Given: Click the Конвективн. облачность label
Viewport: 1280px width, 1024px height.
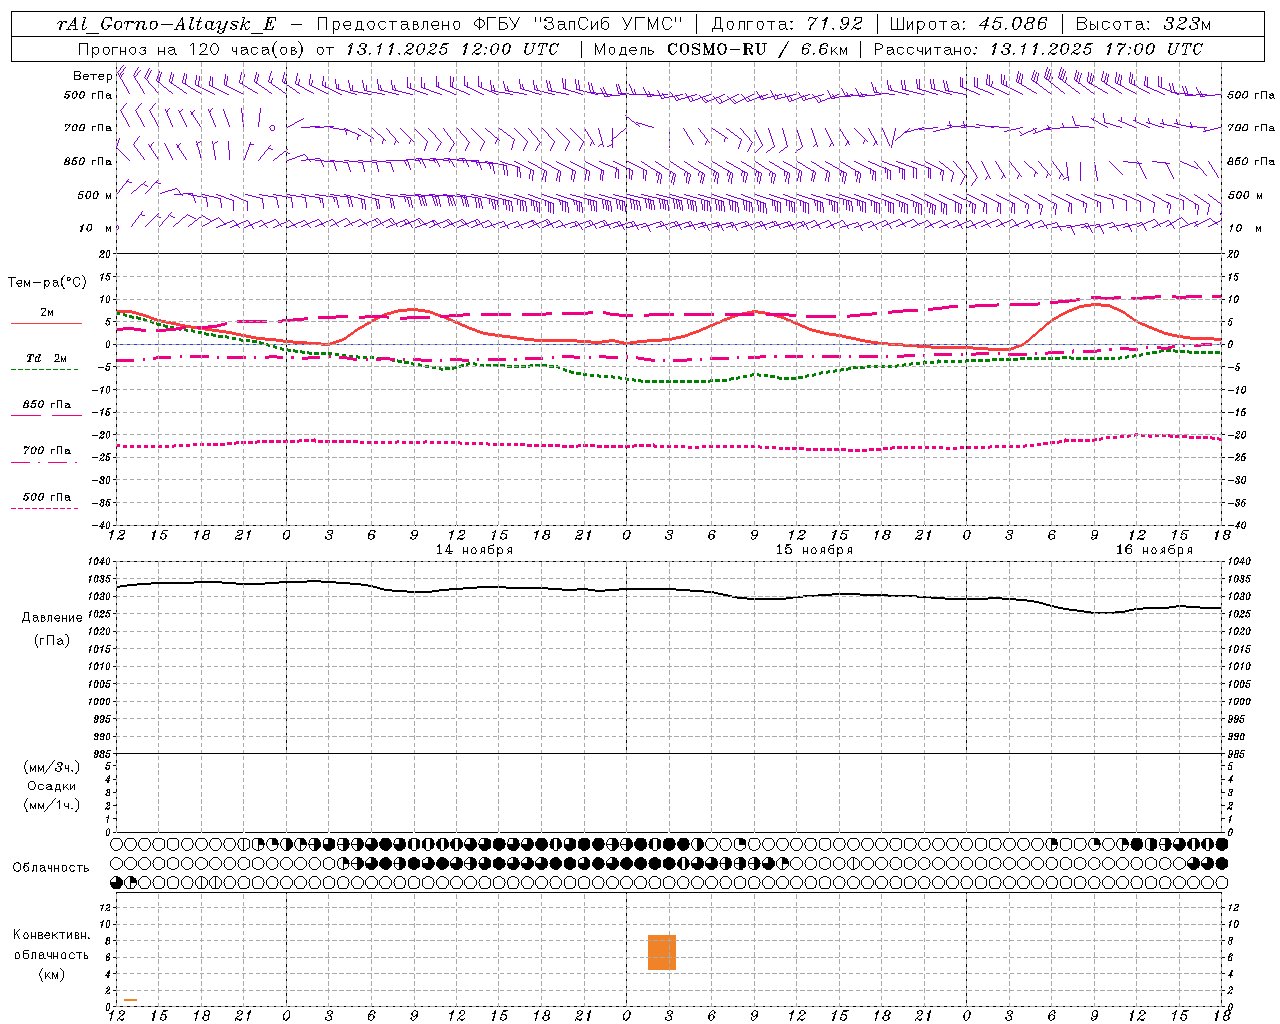Looking at the screenshot, I should point(52,944).
